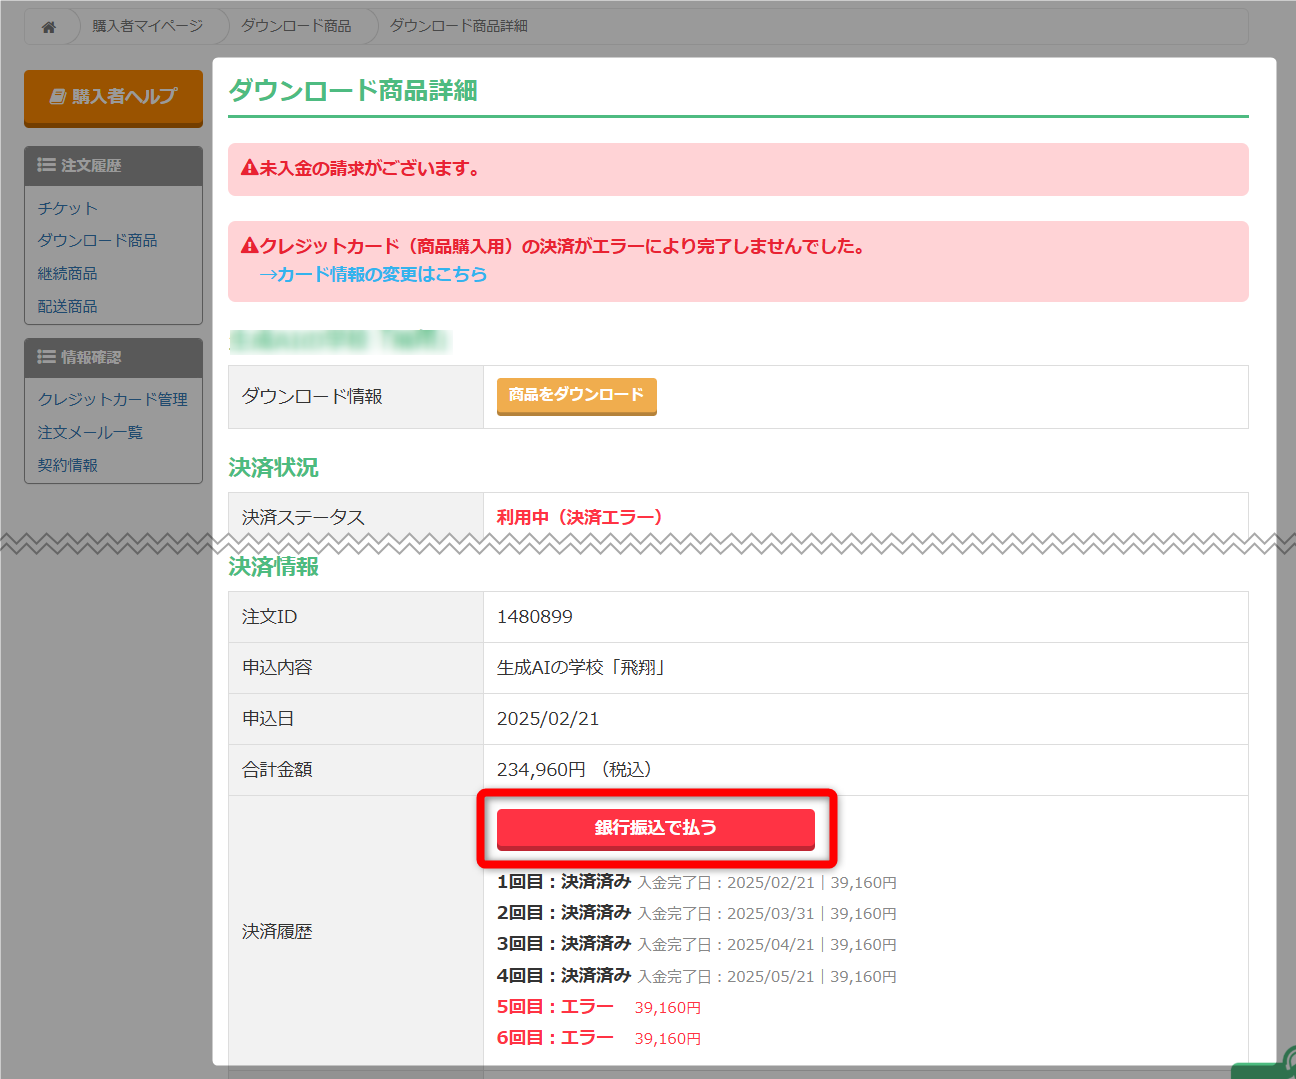Viewport: 1296px width, 1079px height.
Task: Click the list icon beside 注文履歴
Action: (x=46, y=165)
